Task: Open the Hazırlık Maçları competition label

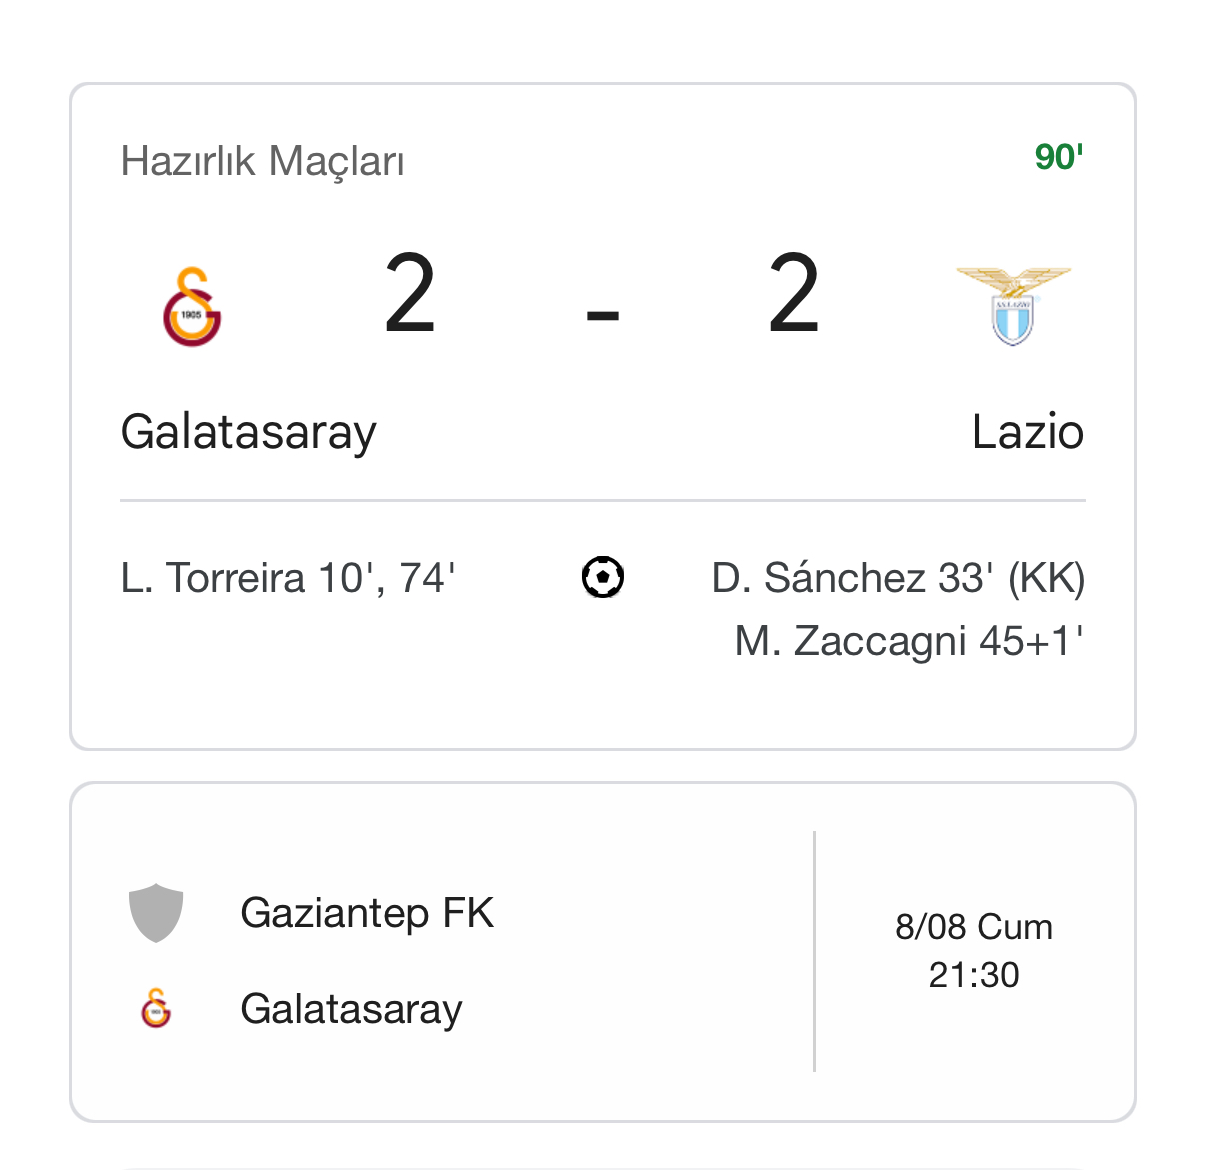Action: 262,161
